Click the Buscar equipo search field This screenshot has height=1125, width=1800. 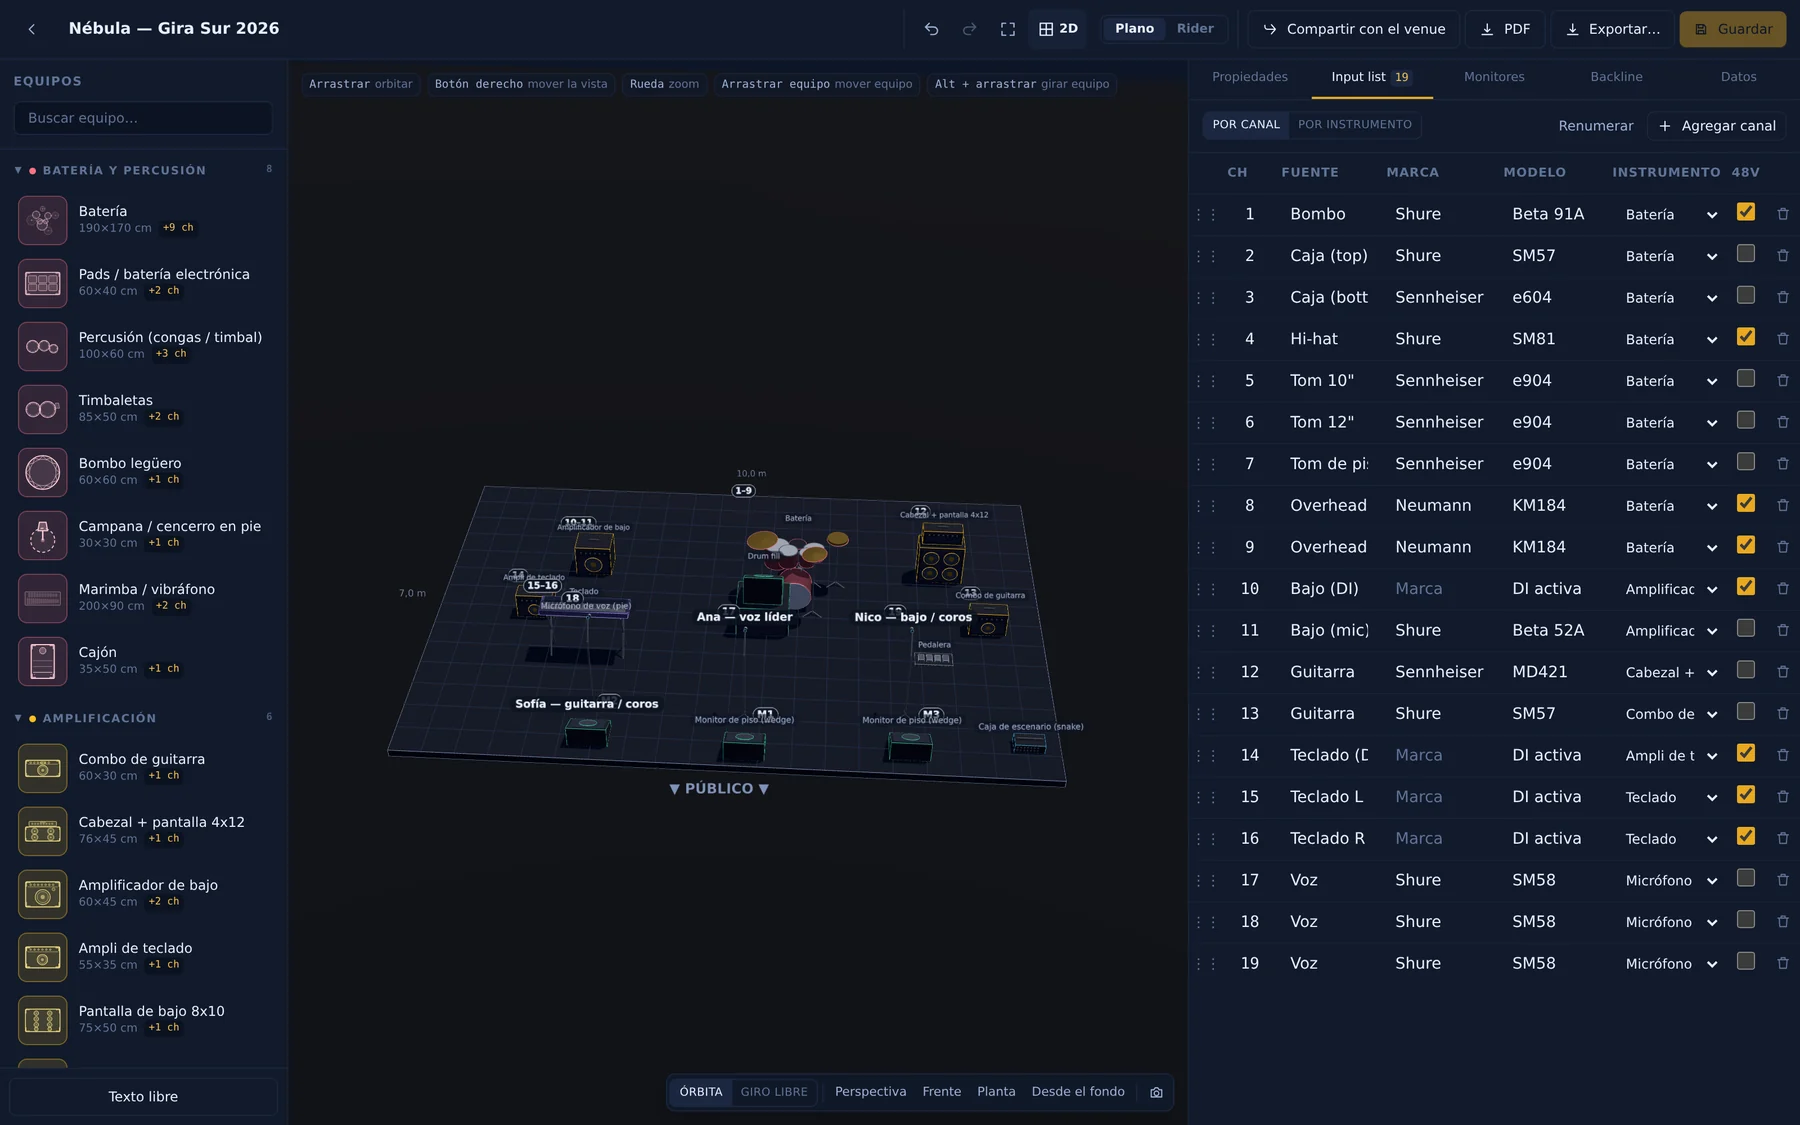pos(143,118)
